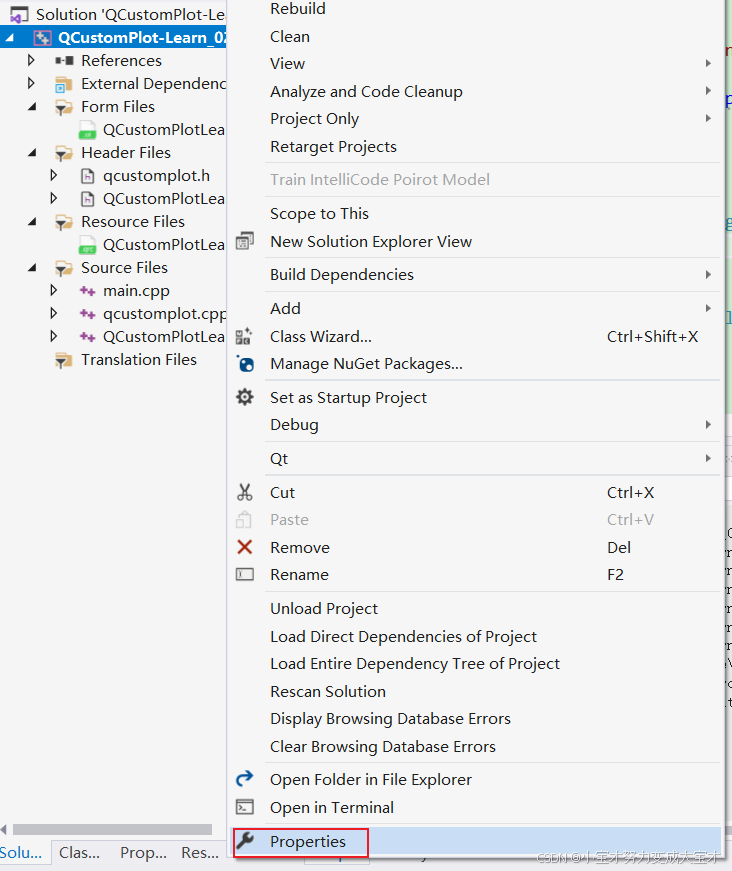This screenshot has width=732, height=871.
Task: Collapse the Source Files folder
Action: (x=32, y=268)
